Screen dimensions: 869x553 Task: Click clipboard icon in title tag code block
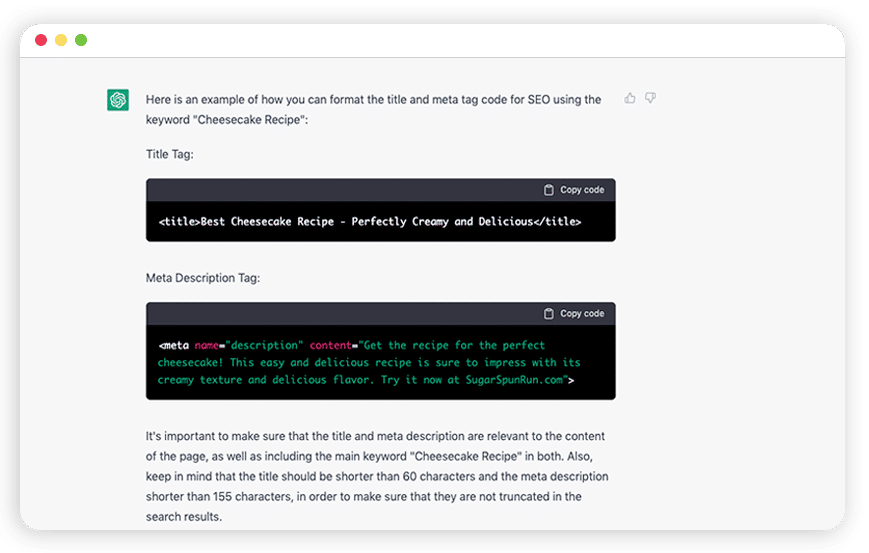click(549, 190)
